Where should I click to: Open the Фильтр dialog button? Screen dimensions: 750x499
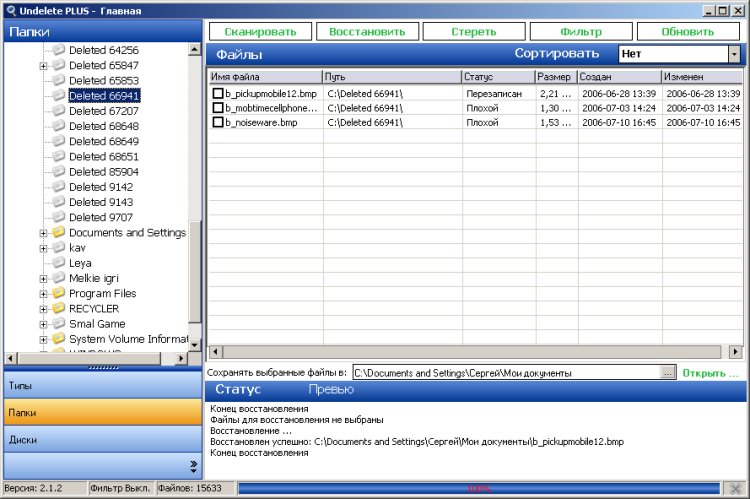(581, 32)
